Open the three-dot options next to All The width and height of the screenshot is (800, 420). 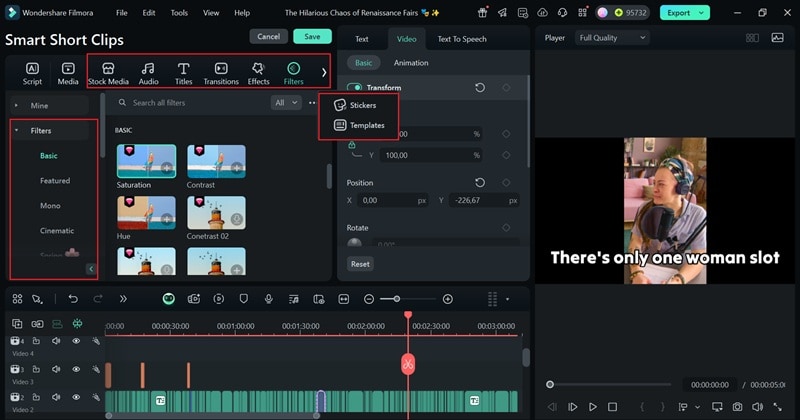point(312,103)
